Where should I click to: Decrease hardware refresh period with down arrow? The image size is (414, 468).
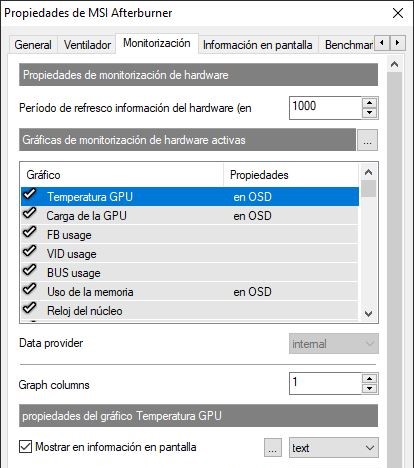coord(369,113)
